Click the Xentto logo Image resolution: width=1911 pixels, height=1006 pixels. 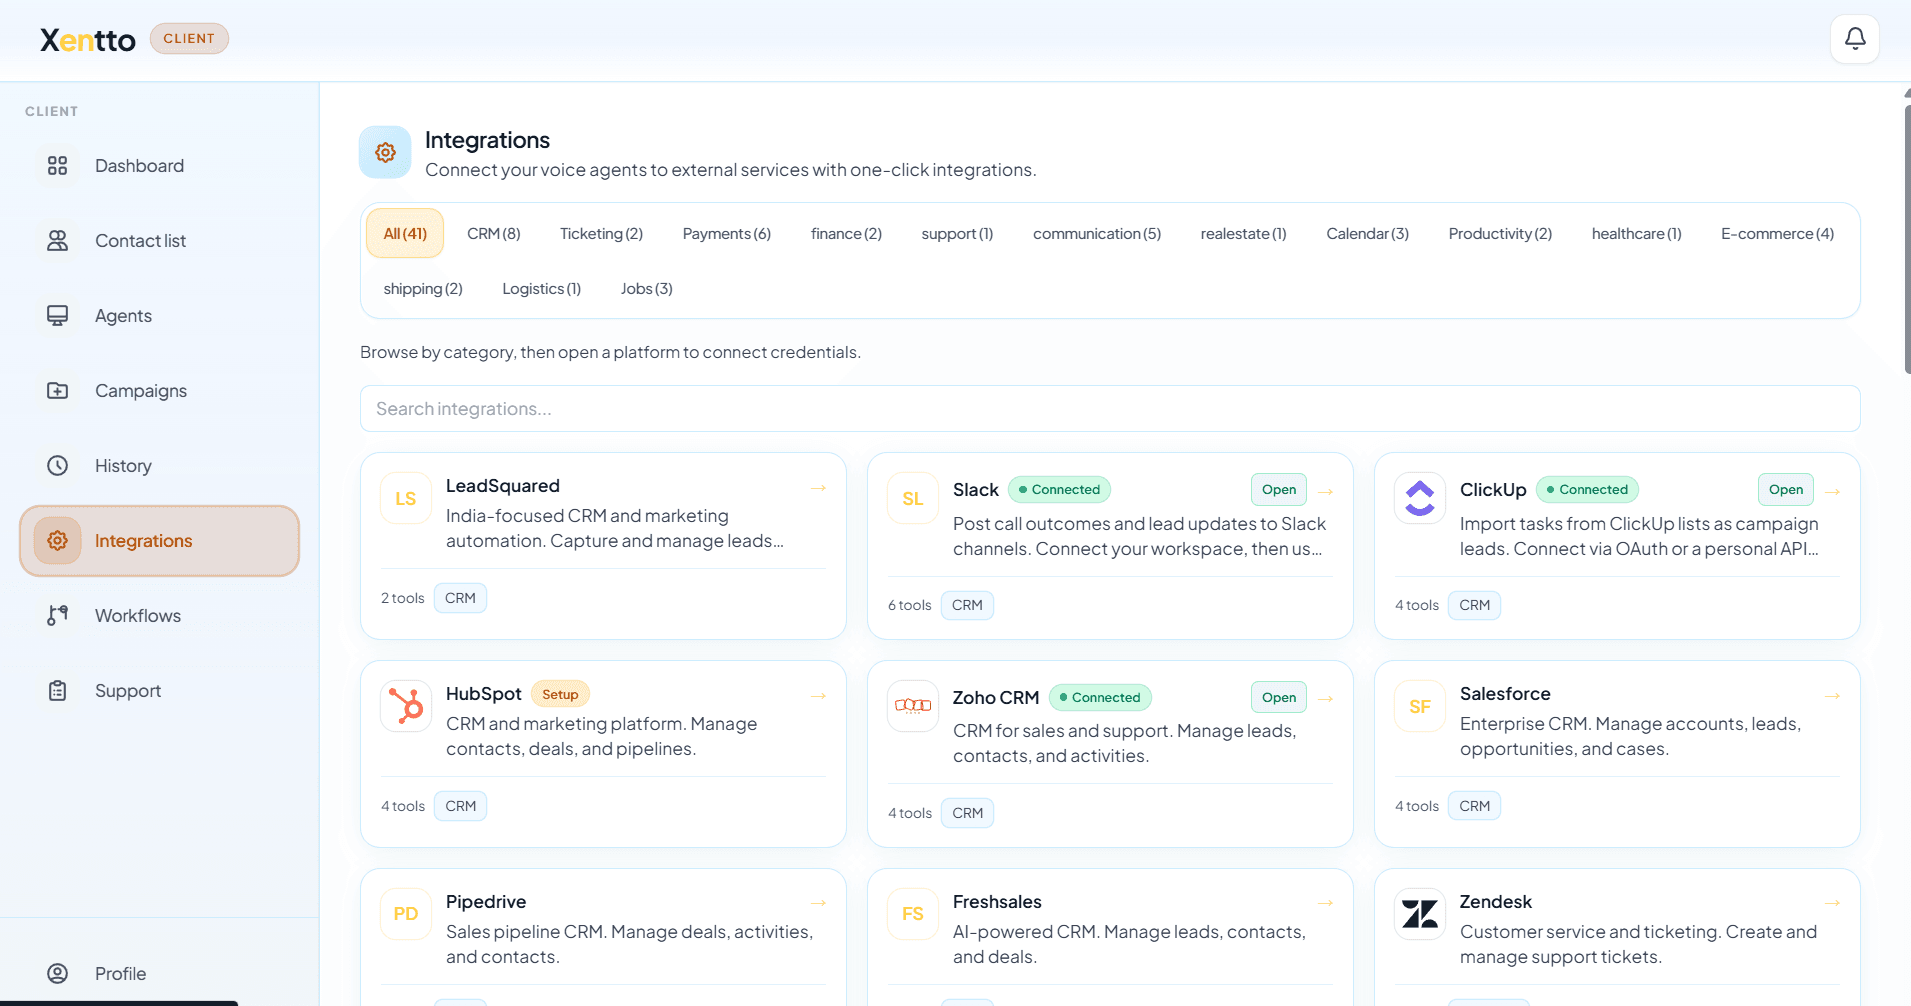88,40
